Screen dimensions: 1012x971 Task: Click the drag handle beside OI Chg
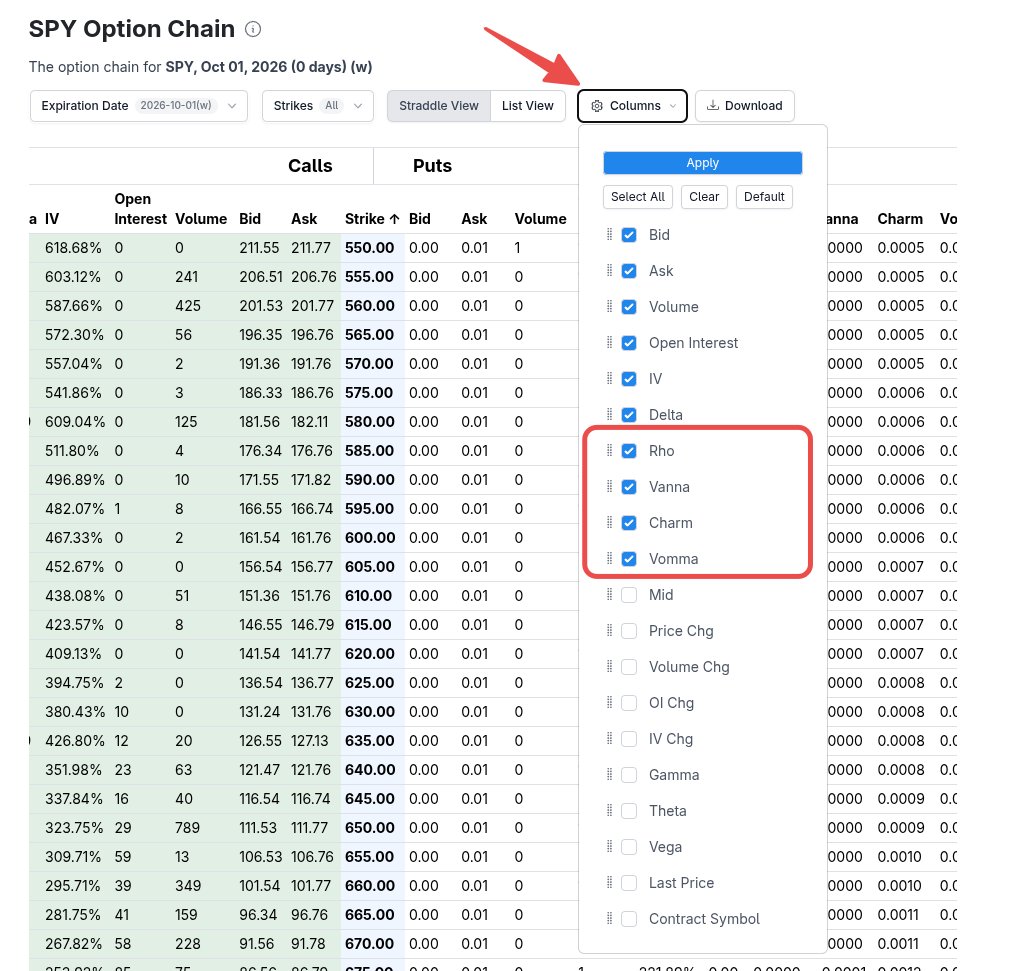(609, 702)
